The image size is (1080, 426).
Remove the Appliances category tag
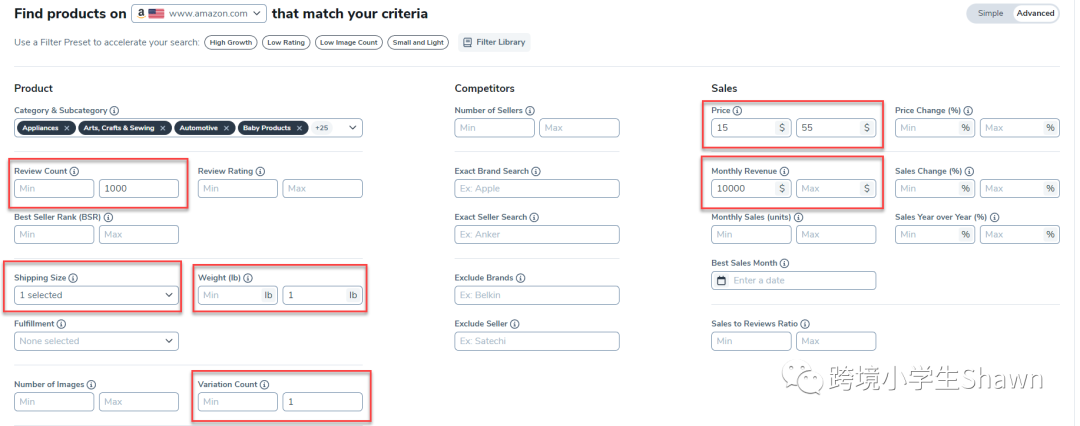[x=67, y=128]
